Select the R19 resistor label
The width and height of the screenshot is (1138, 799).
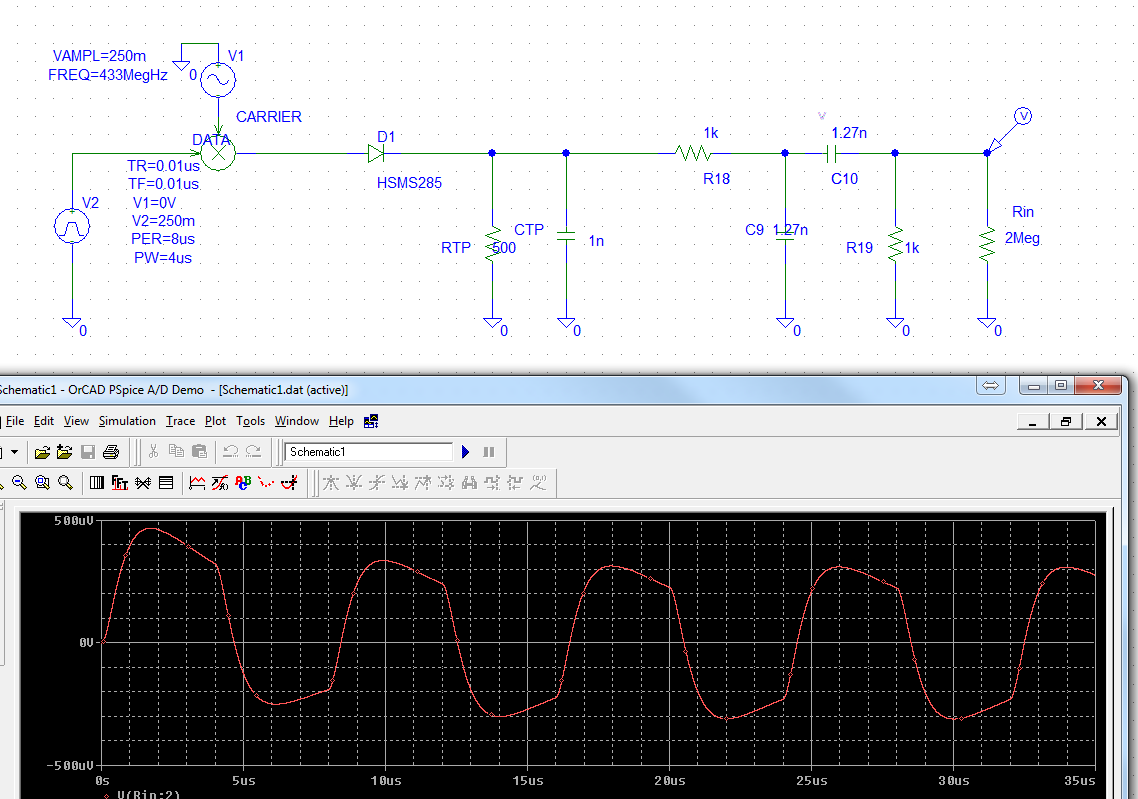pyautogui.click(x=859, y=247)
